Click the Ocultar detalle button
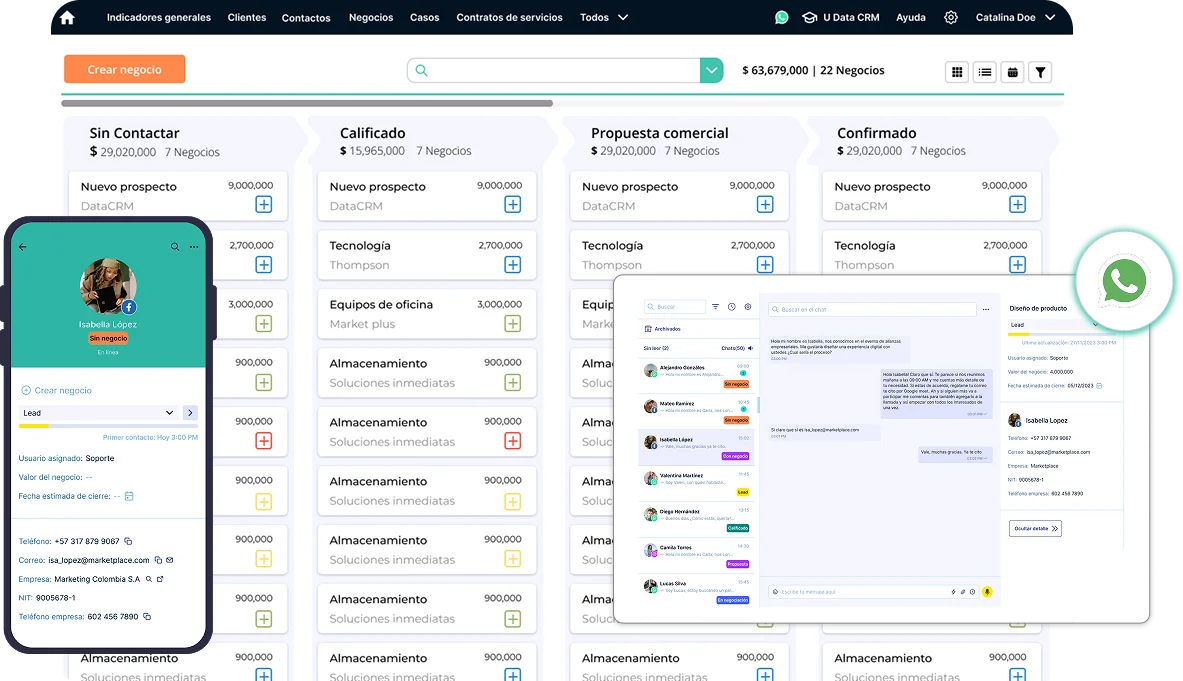 pyautogui.click(x=1035, y=528)
